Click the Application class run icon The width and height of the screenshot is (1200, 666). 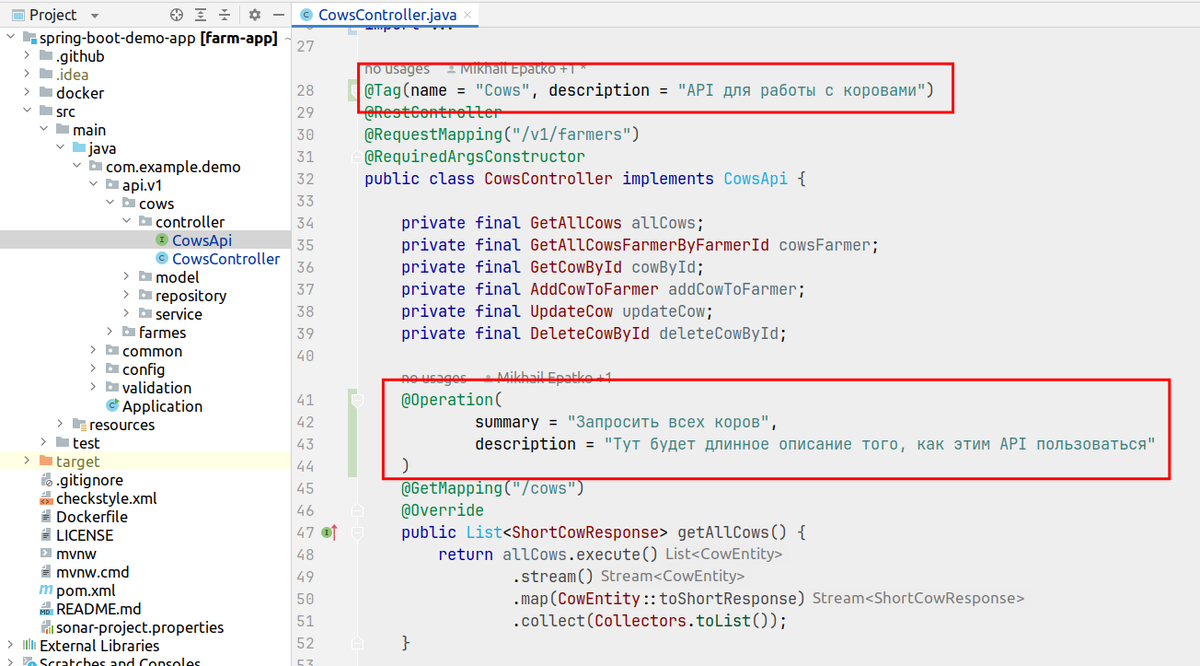[x=113, y=406]
